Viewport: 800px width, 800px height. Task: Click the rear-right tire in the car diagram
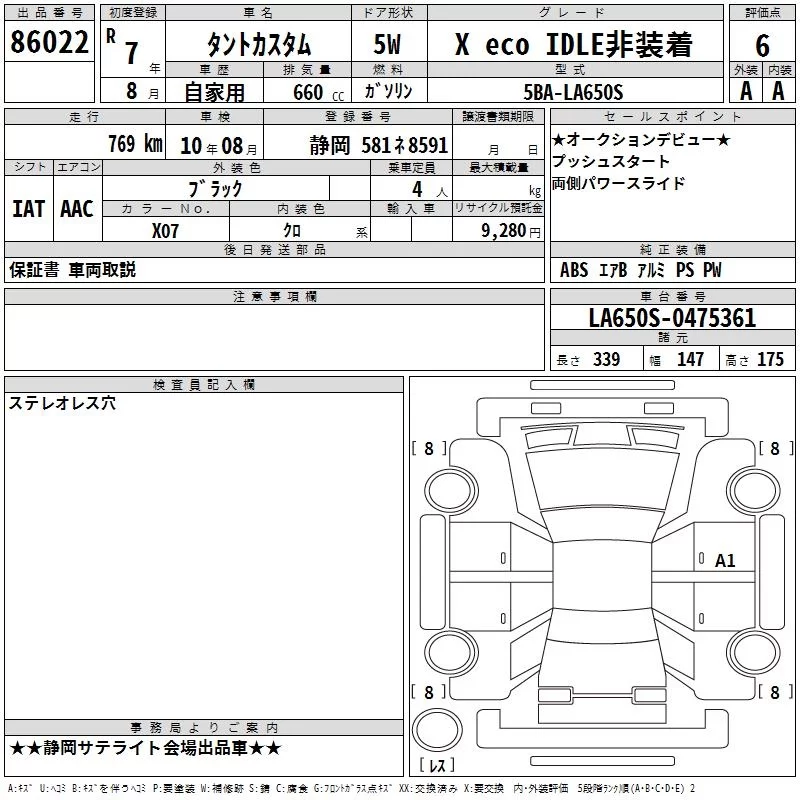point(753,652)
